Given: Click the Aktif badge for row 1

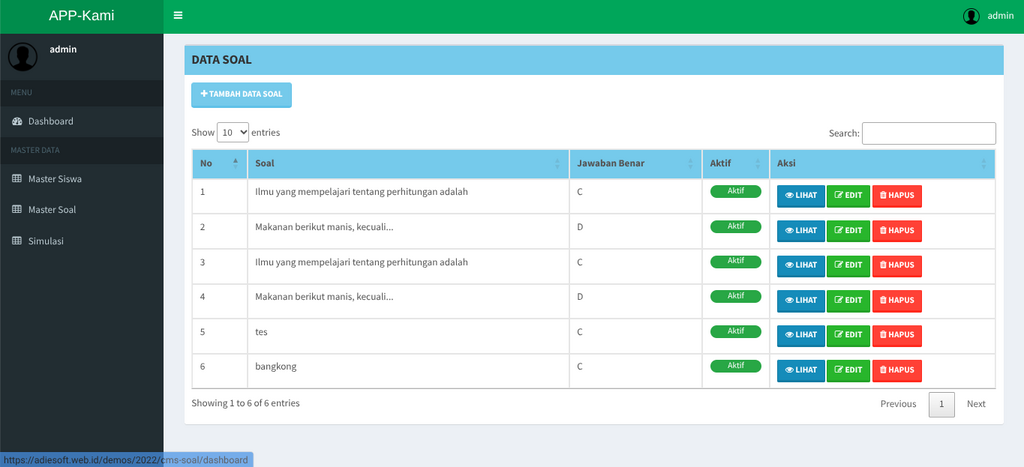Looking at the screenshot, I should pos(735,191).
